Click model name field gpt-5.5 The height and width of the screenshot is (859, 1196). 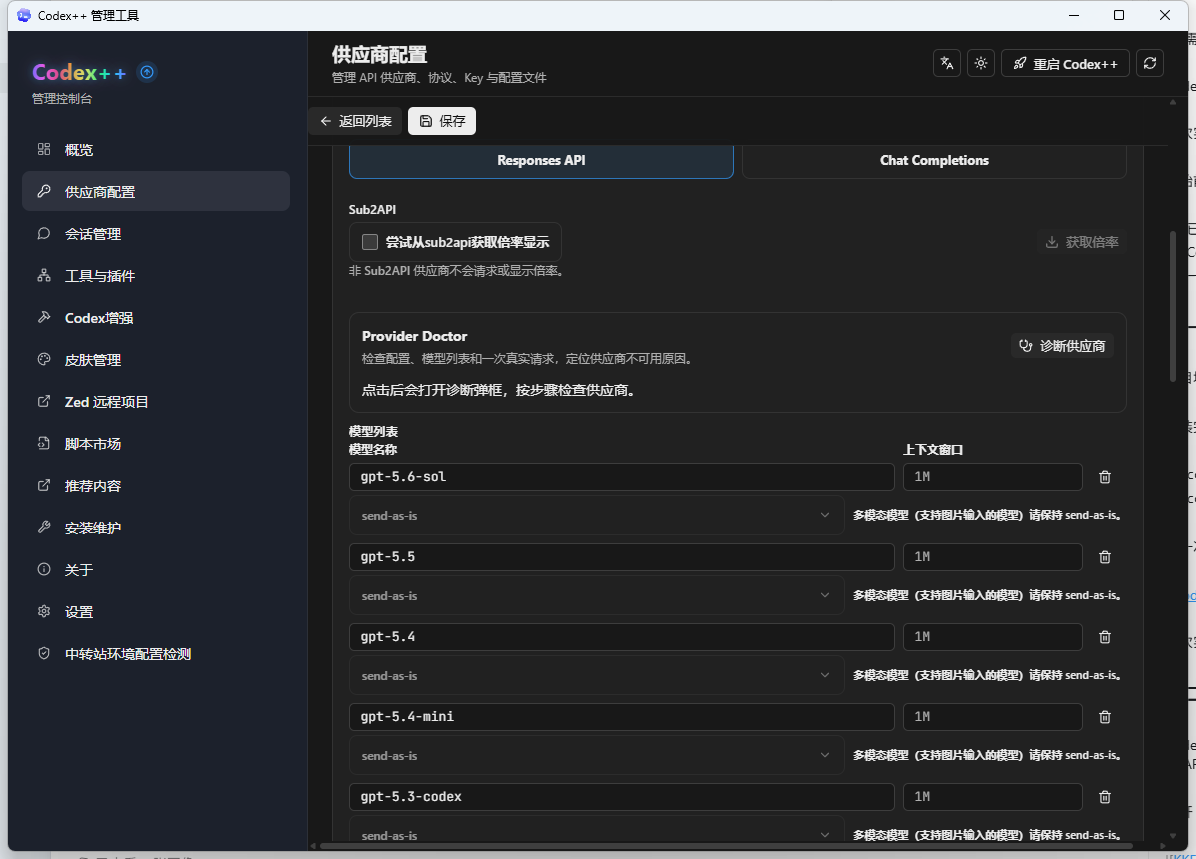622,557
